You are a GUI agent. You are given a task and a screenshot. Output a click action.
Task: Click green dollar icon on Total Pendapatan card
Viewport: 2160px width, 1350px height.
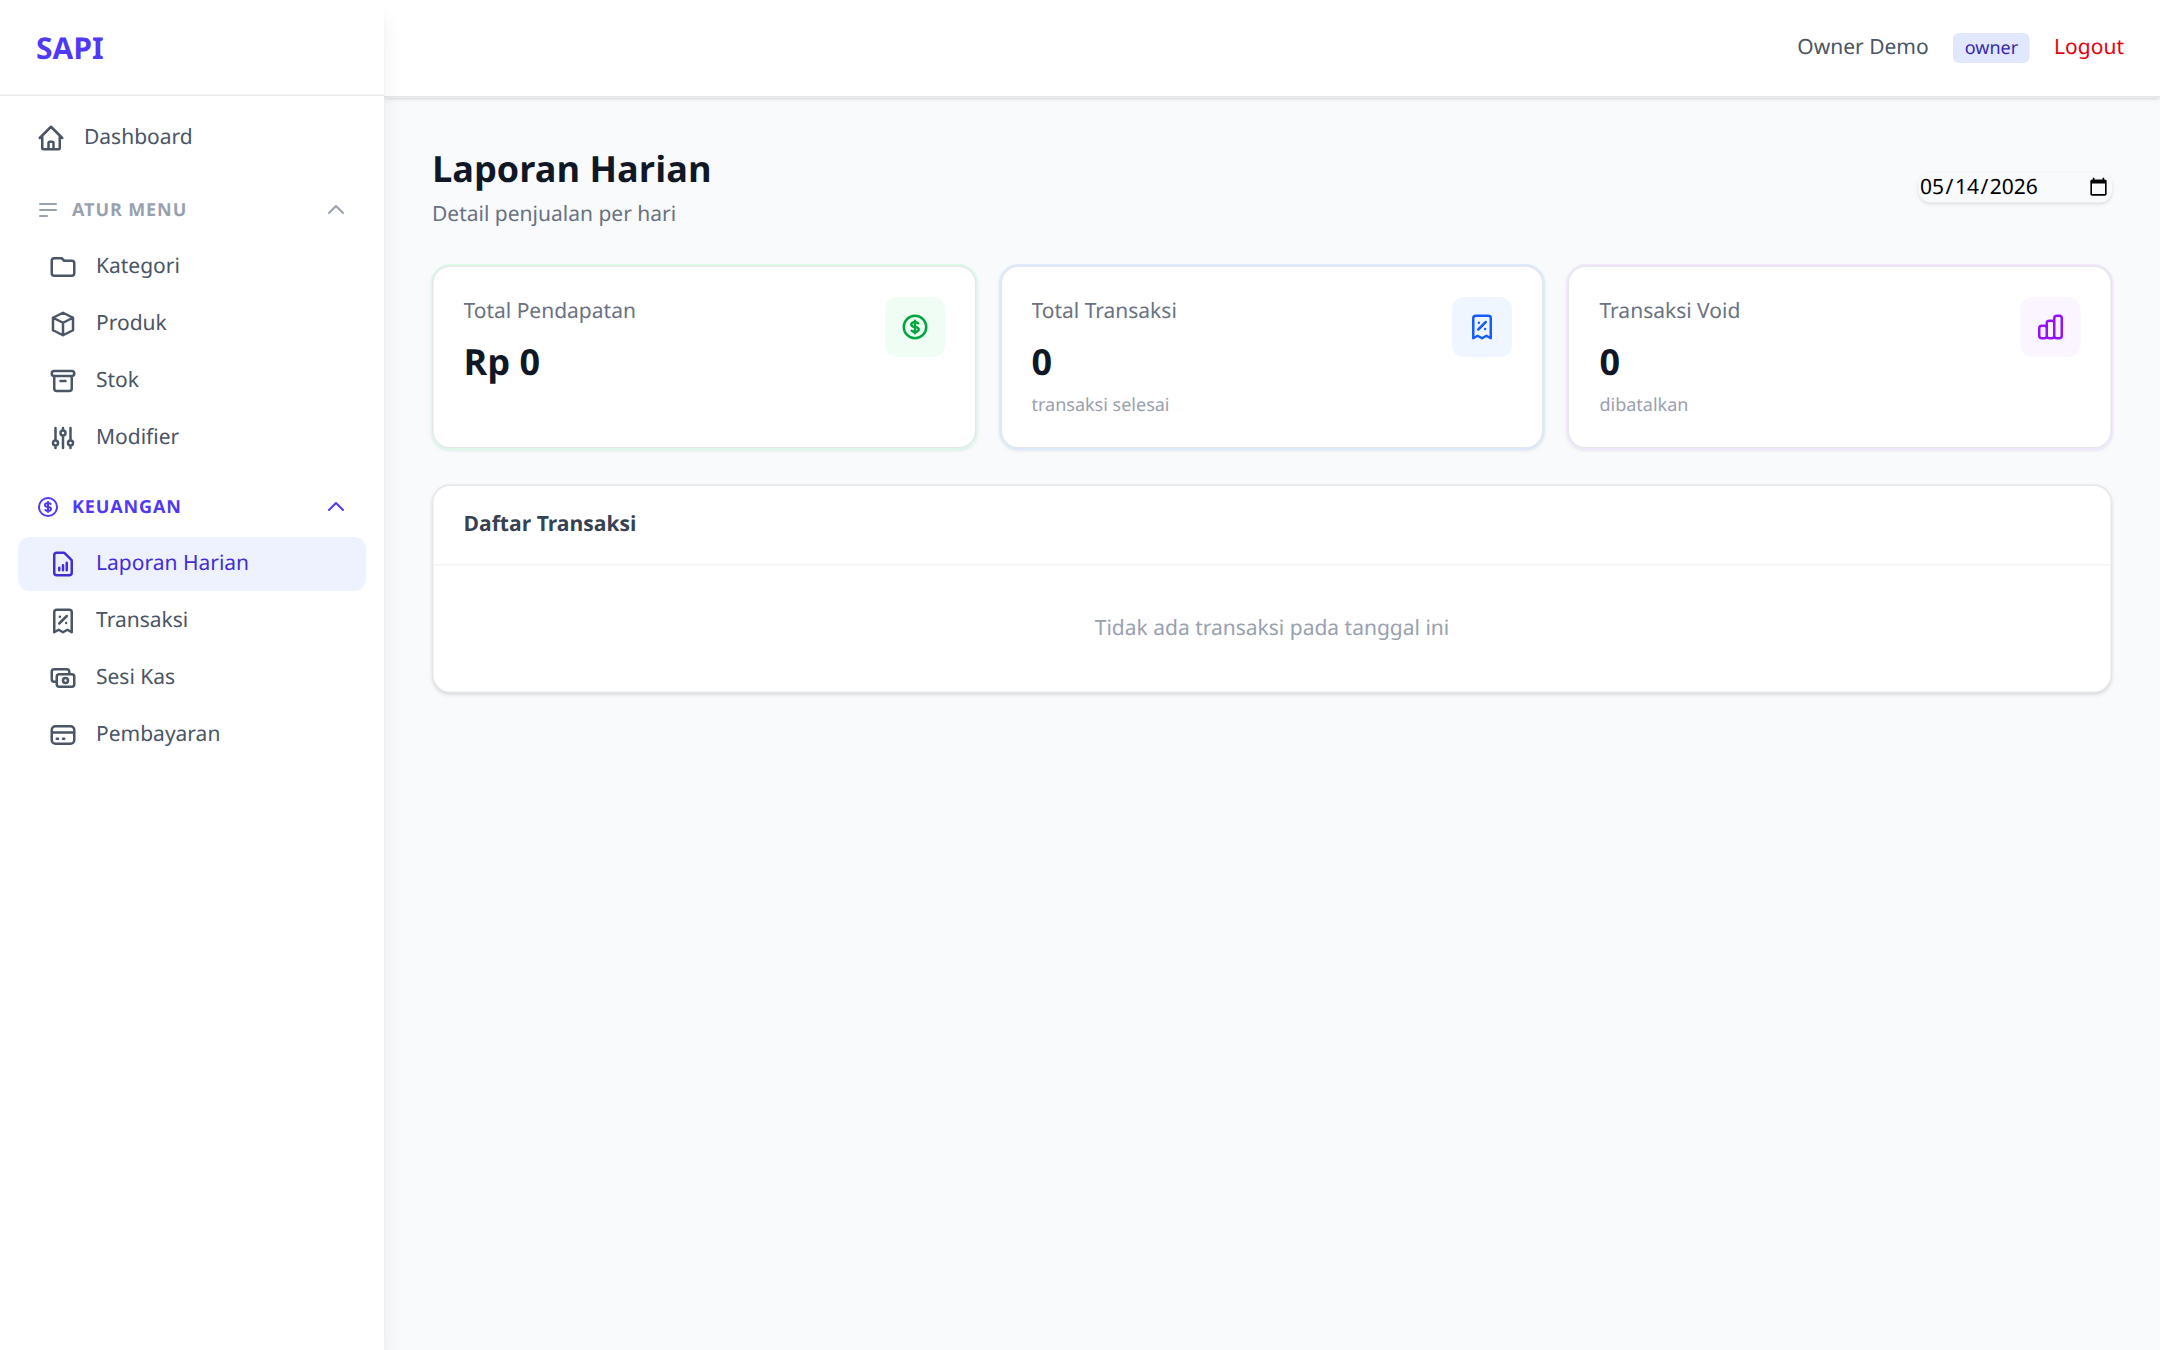tap(915, 327)
